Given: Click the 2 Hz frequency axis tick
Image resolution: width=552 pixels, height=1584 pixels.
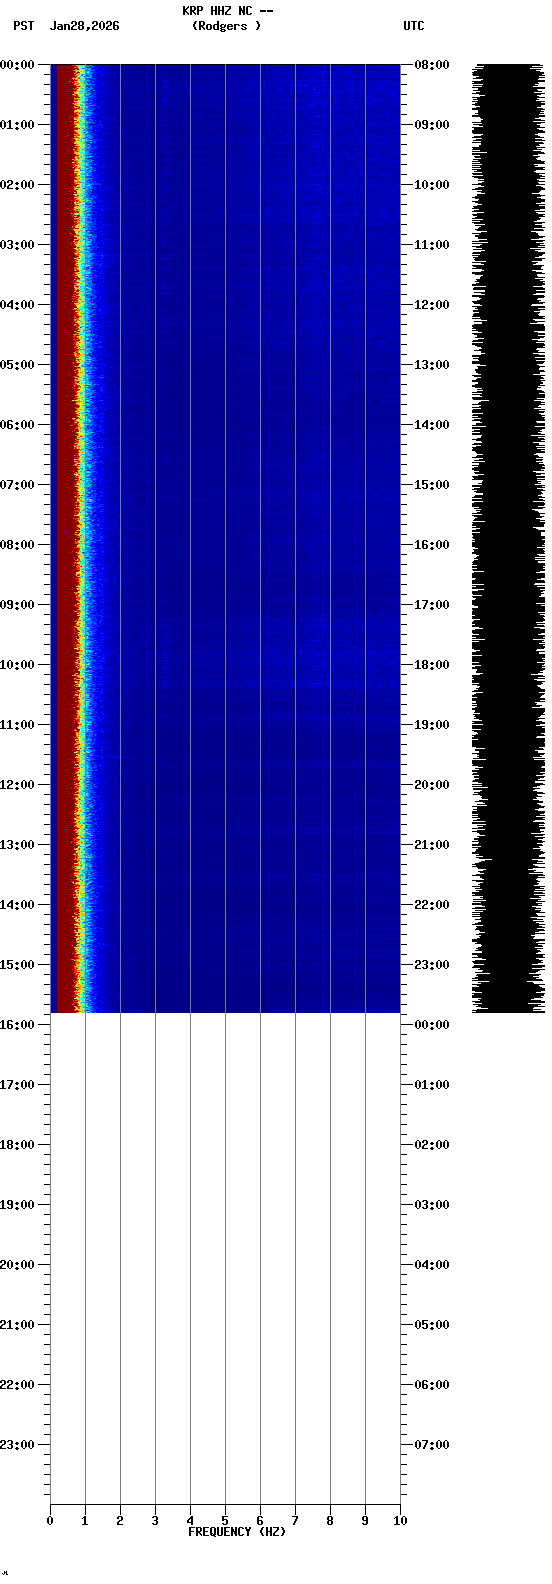Looking at the screenshot, I should tap(120, 1521).
